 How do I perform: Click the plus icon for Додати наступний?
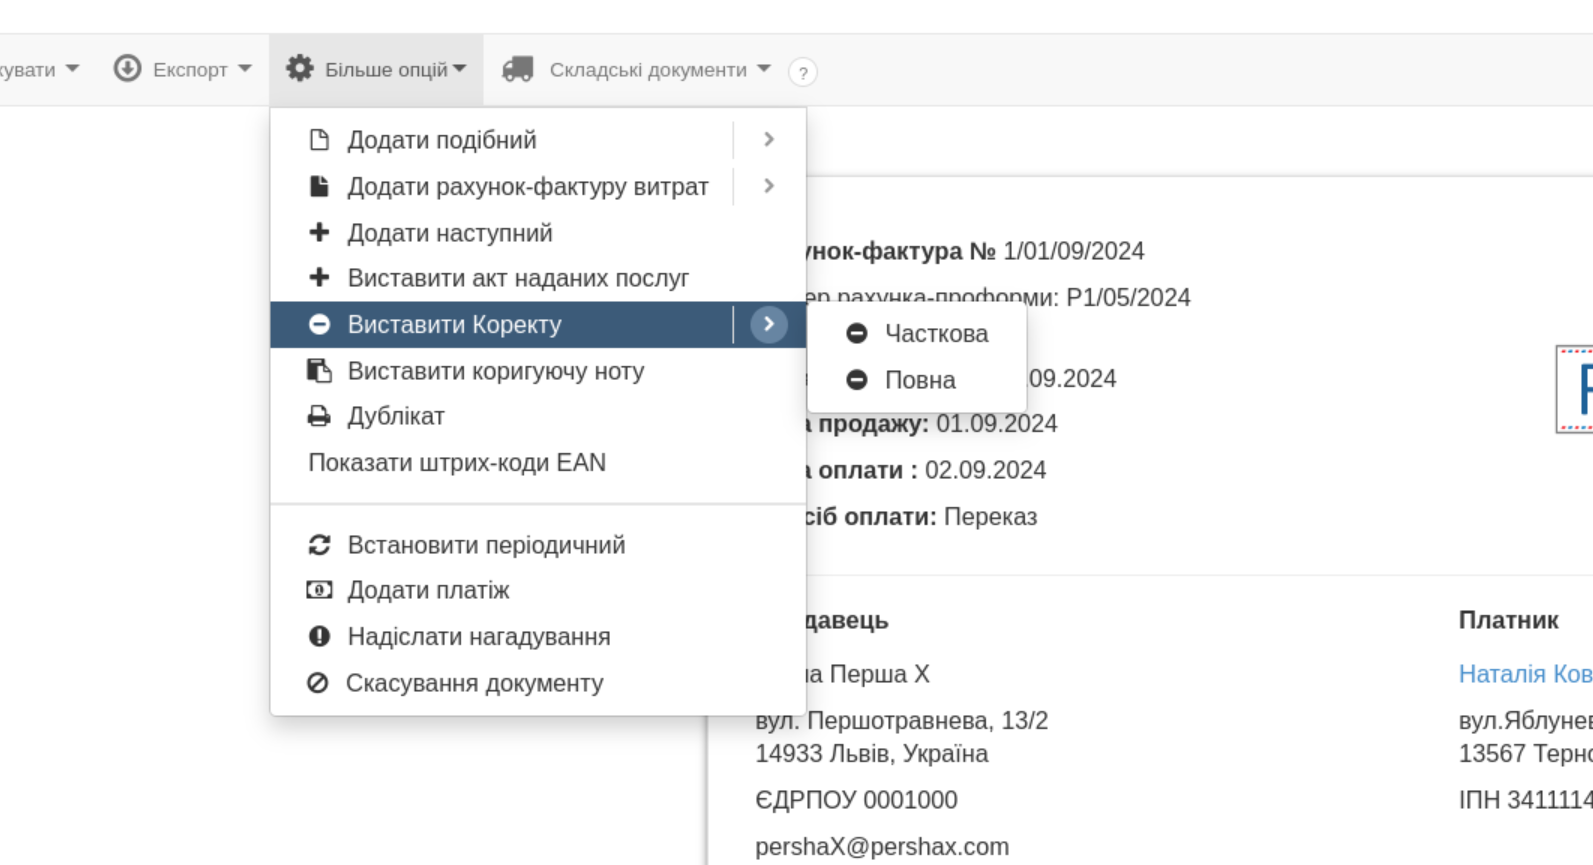click(319, 232)
